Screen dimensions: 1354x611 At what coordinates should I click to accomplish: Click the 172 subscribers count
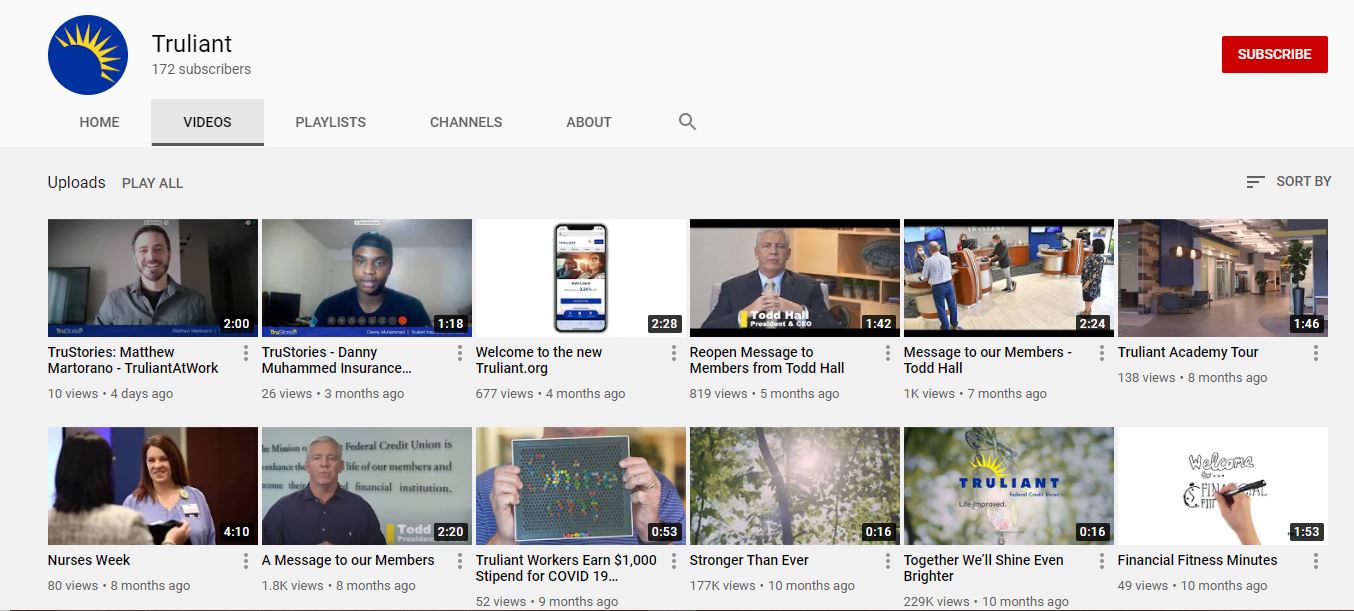pyautogui.click(x=201, y=70)
